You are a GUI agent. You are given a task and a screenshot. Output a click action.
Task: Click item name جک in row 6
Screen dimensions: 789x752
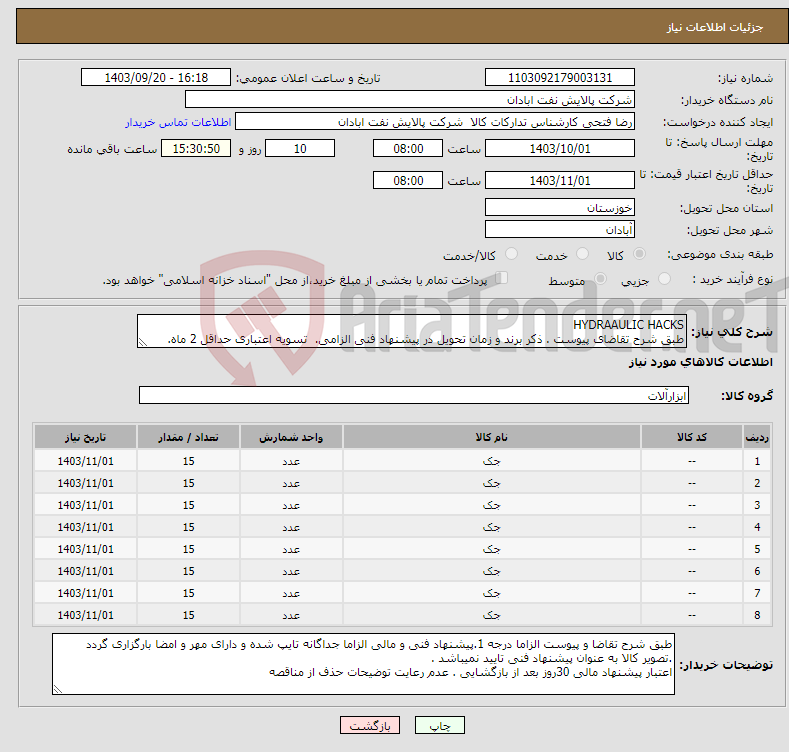tap(492, 571)
